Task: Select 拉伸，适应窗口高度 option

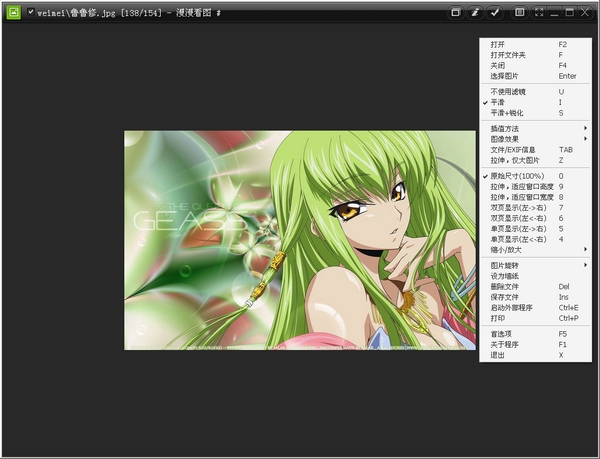Action: (x=535, y=187)
